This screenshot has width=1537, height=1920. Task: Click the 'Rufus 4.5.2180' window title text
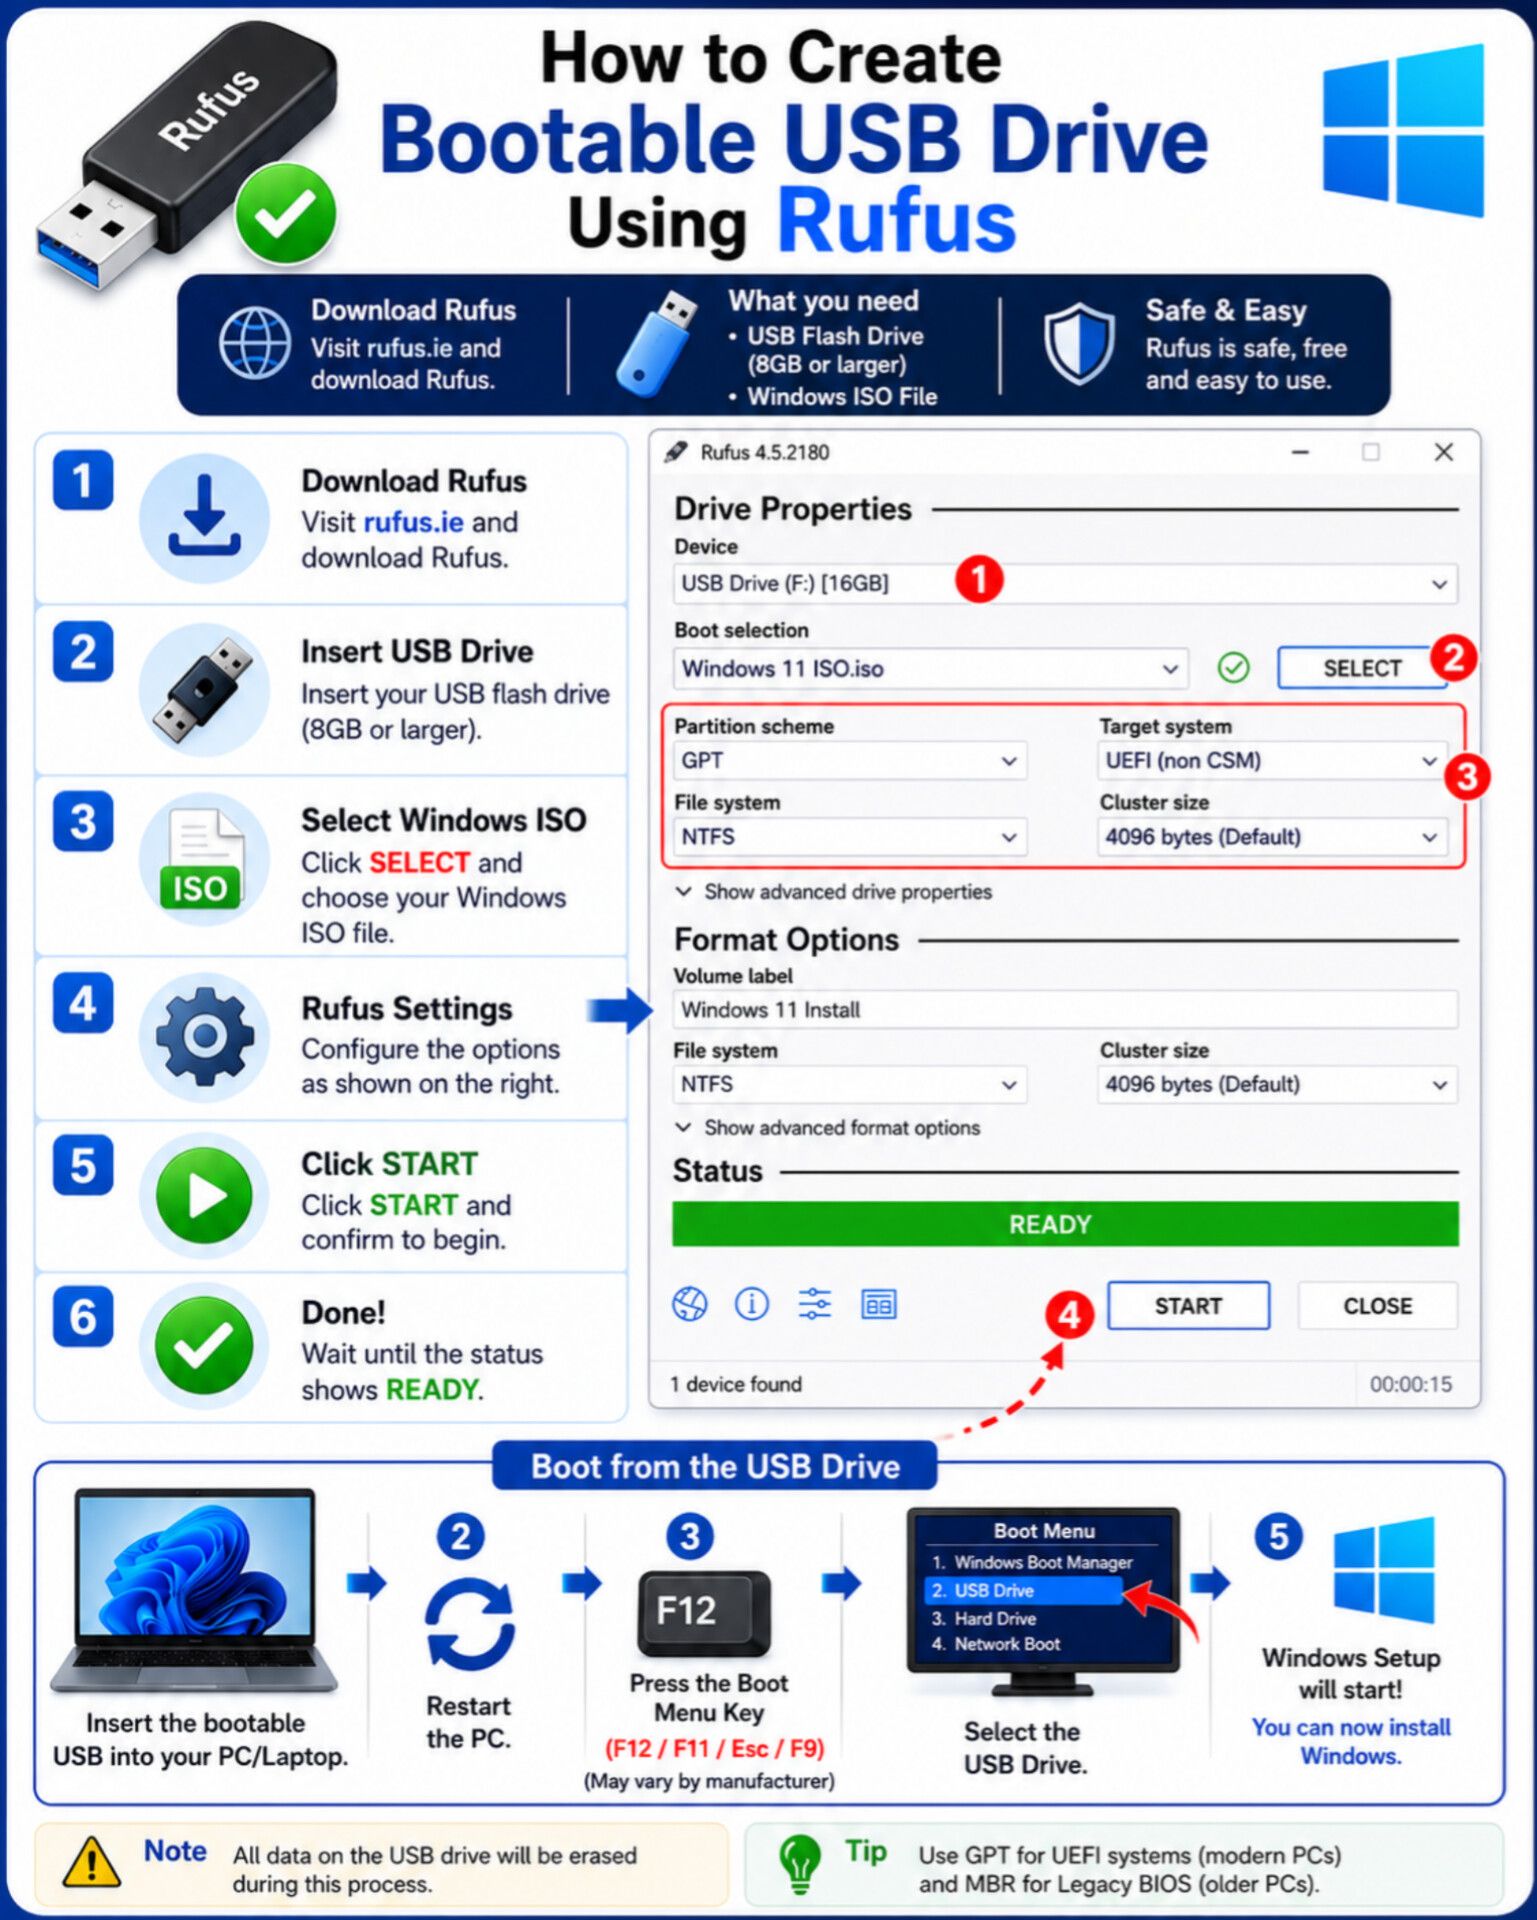(765, 452)
